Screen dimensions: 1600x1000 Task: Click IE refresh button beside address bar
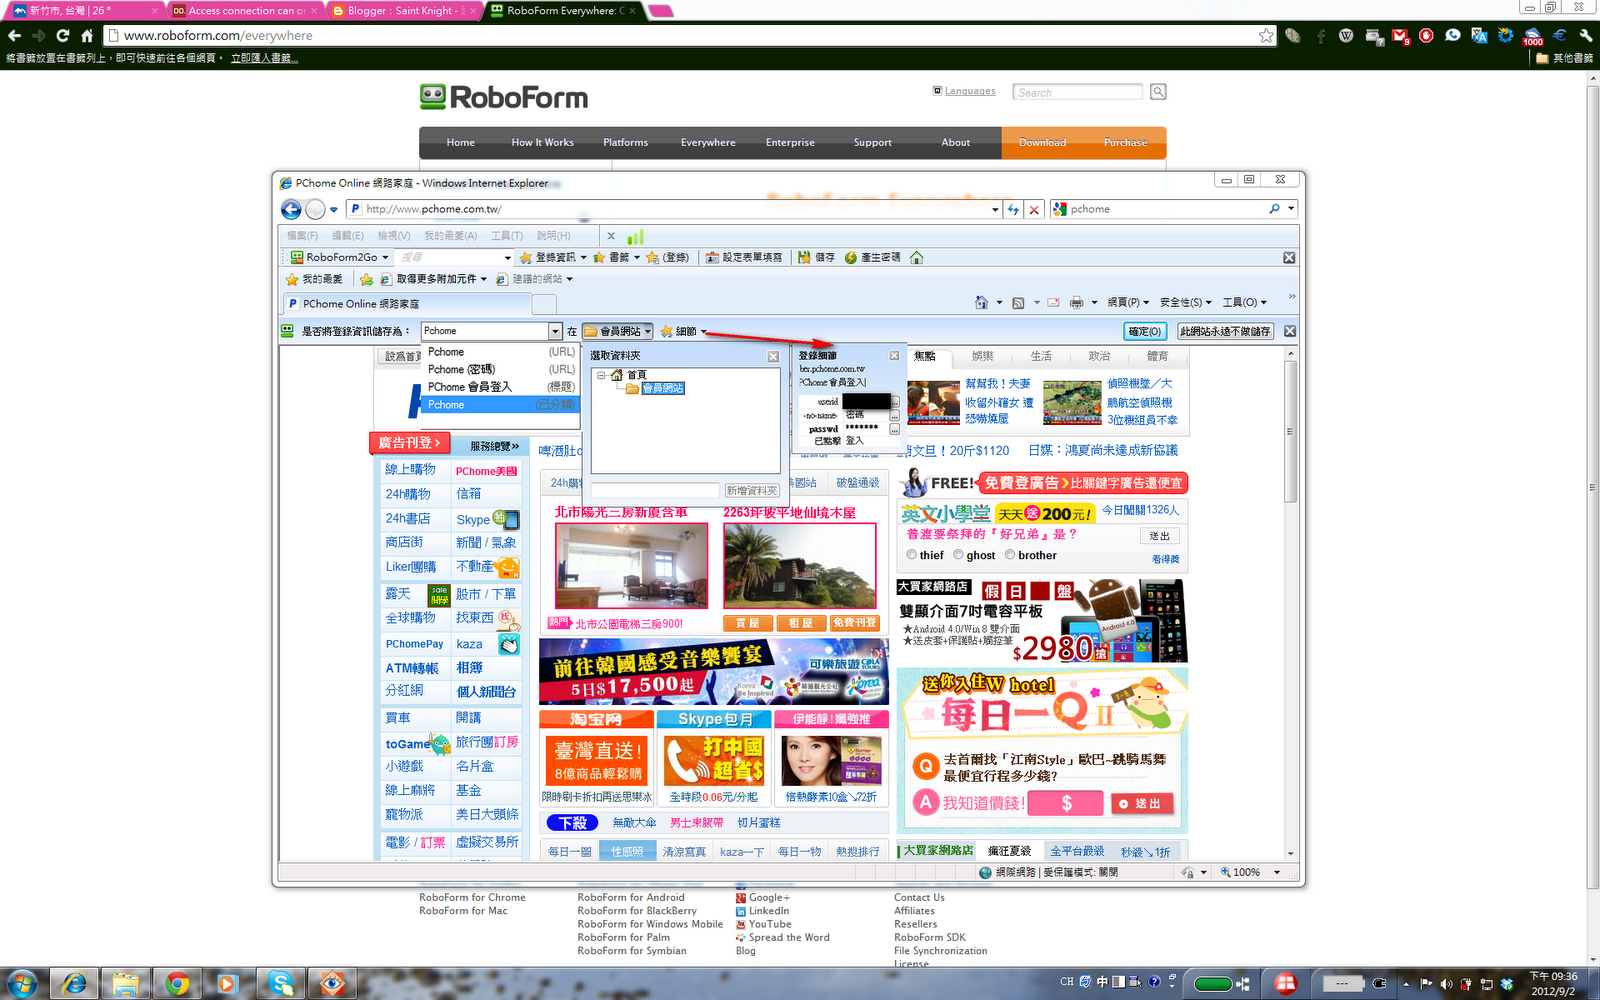(1014, 209)
